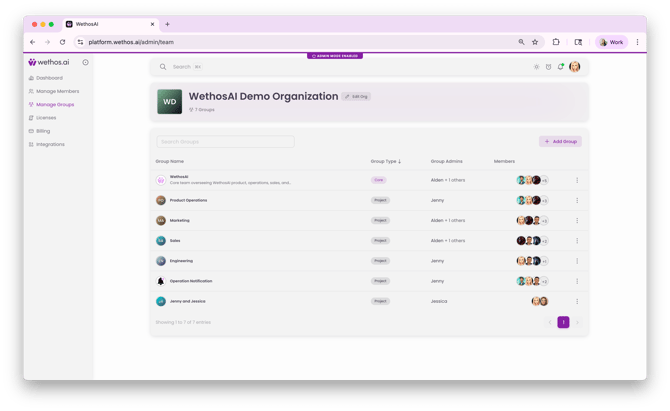Toggle light/dark theme sun icon

coord(536,67)
